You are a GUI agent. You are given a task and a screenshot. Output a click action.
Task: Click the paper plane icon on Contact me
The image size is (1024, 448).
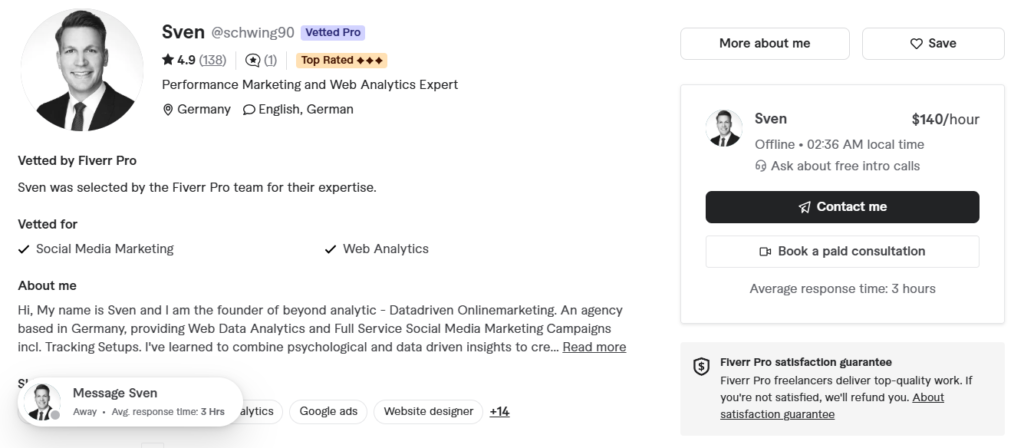805,207
